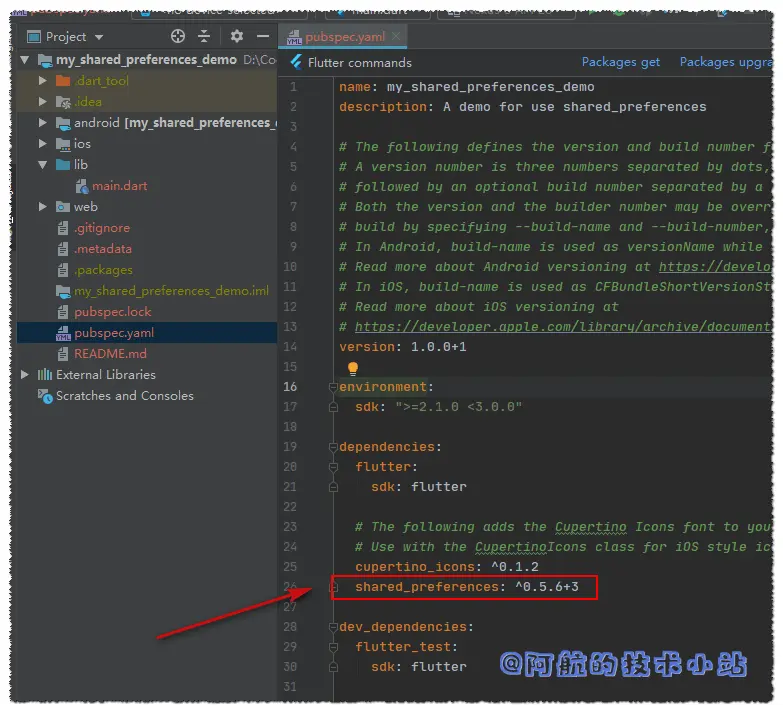The image size is (783, 712).
Task: Click the description line in editor
Action: (522, 107)
